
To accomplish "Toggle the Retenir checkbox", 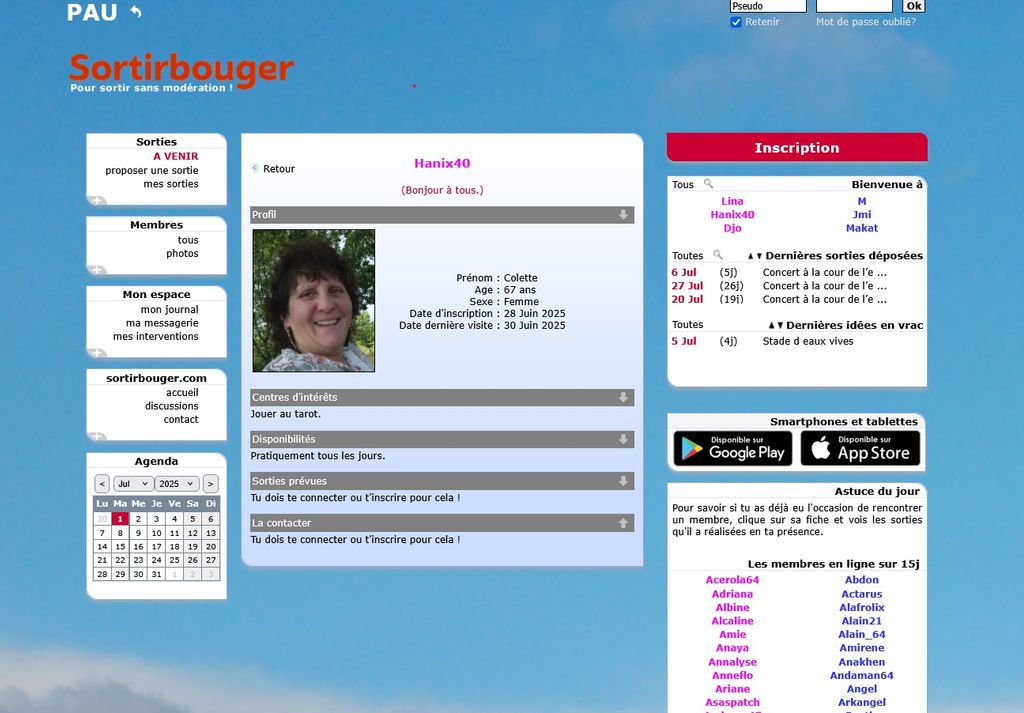I will [736, 22].
